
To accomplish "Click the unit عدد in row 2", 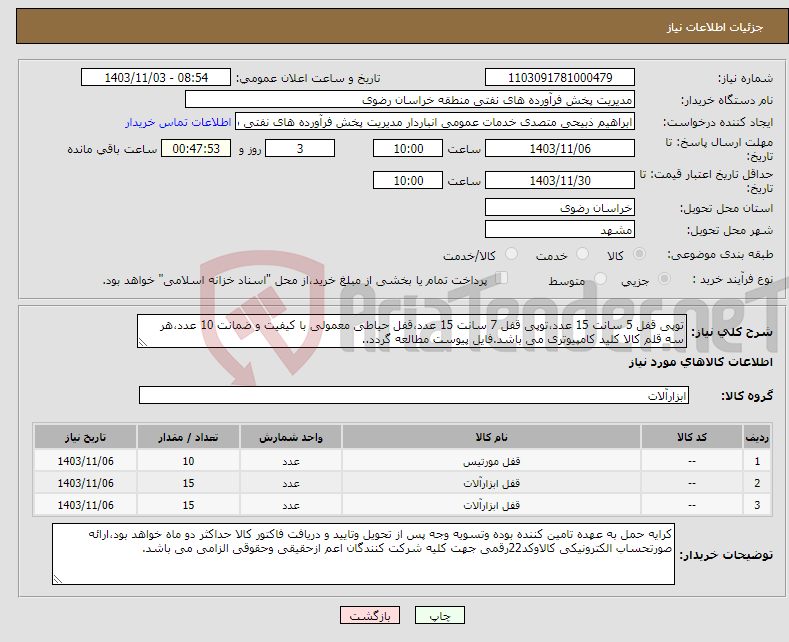I will 291,484.
